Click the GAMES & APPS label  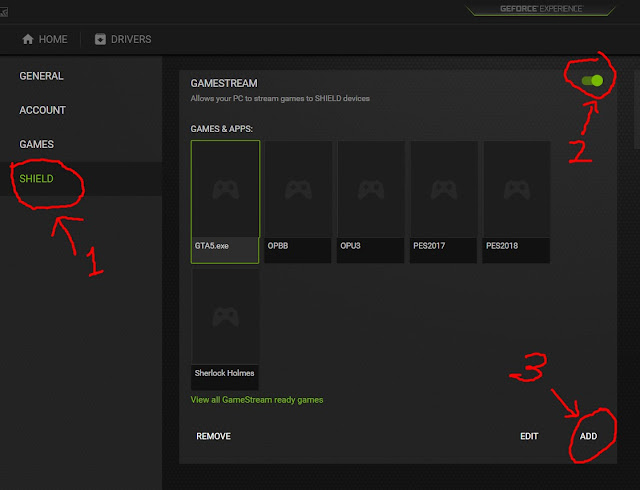[222, 129]
